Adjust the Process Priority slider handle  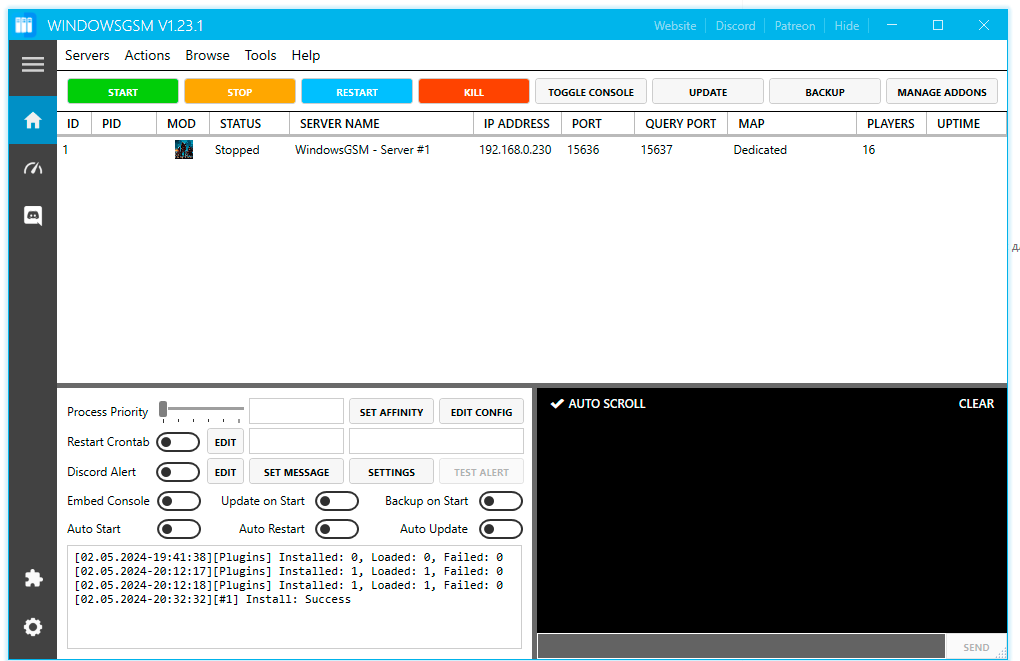163,409
